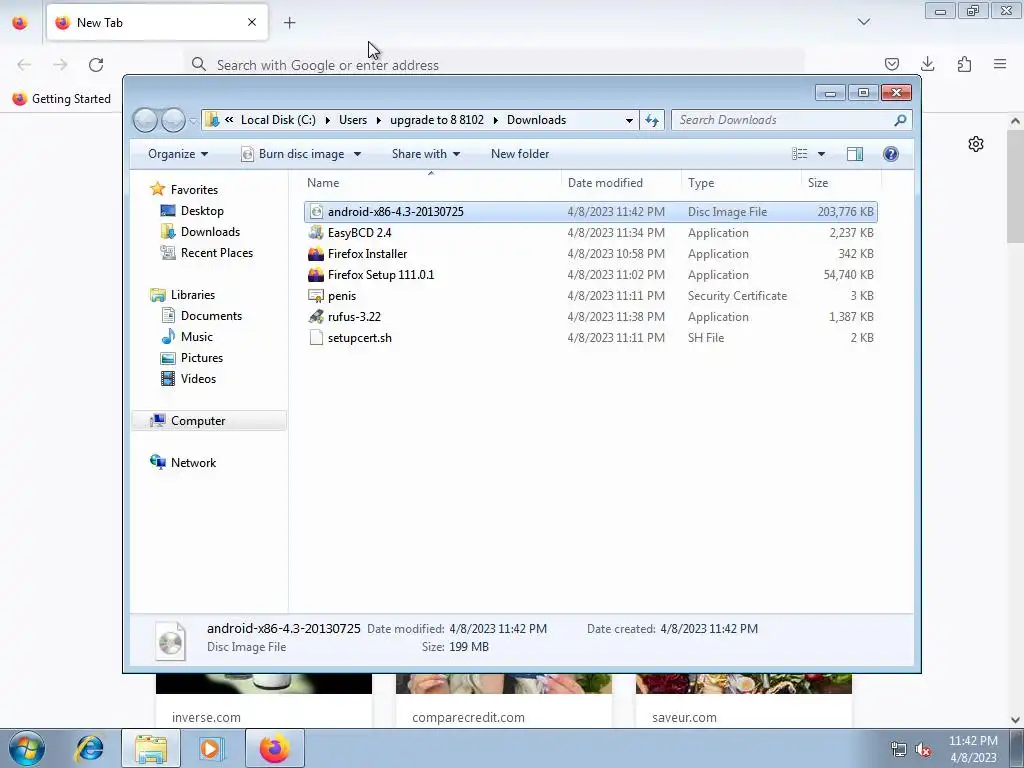Refresh the Downloads folder address bar
Screen dimensions: 1024x768
pyautogui.click(x=652, y=120)
